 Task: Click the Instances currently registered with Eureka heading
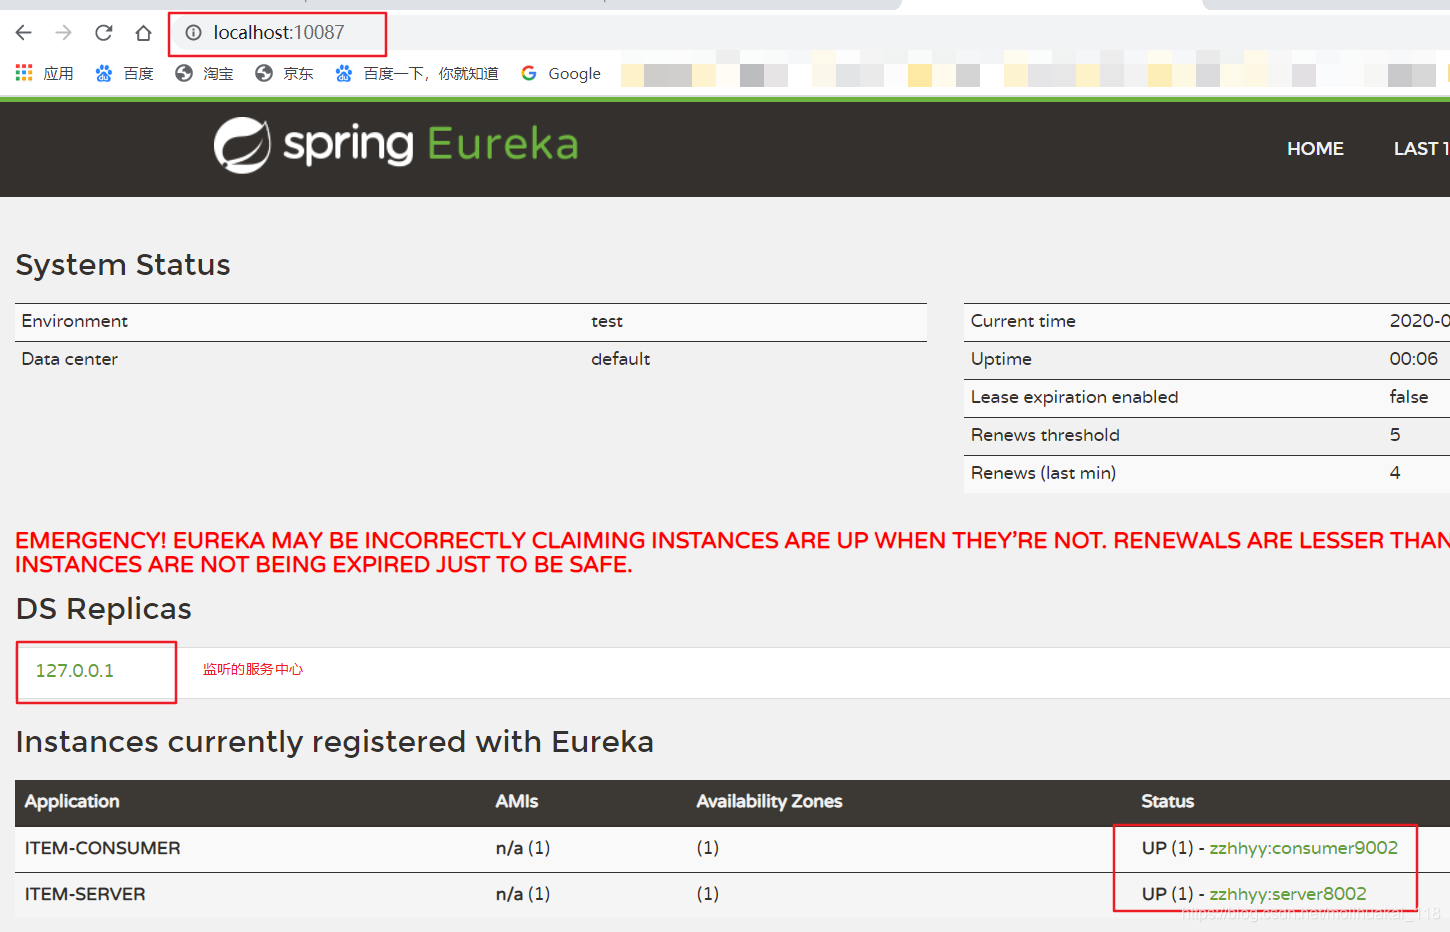tap(335, 742)
